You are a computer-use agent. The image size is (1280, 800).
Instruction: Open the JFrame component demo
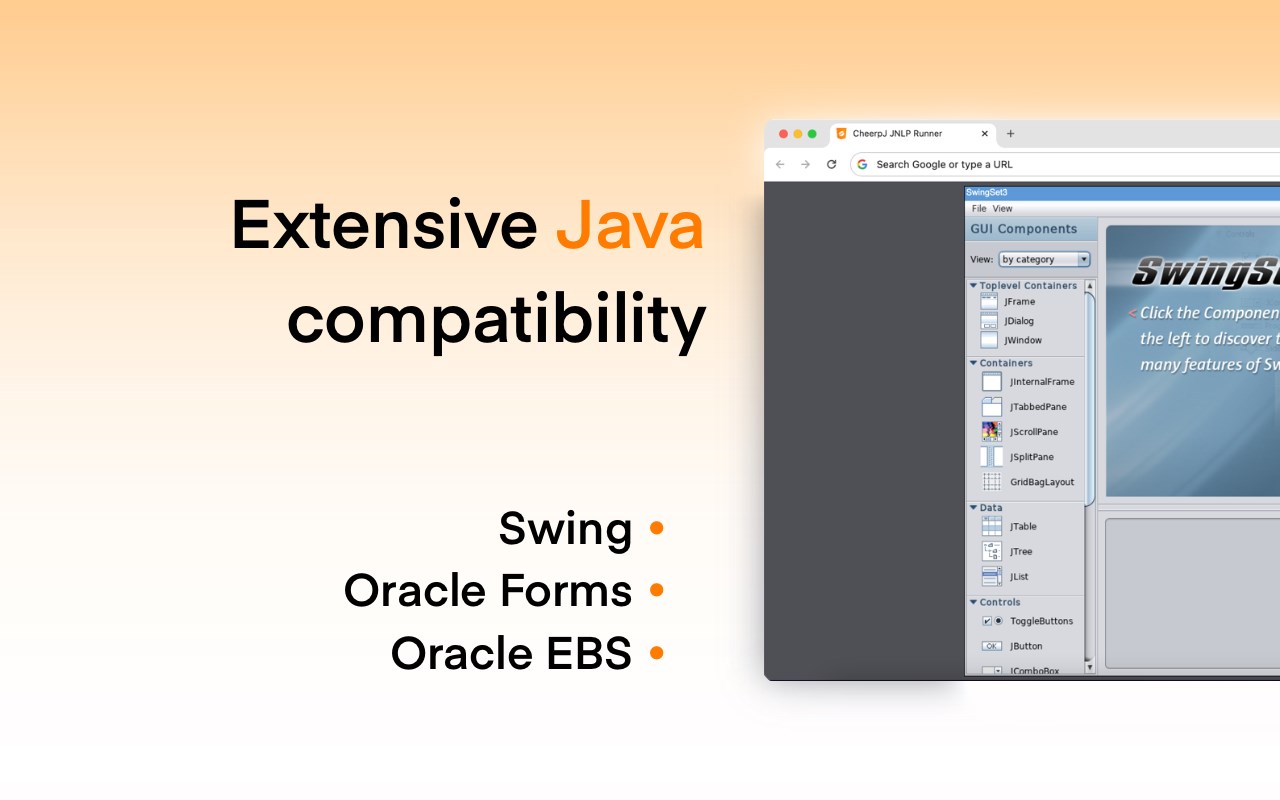(x=1009, y=301)
